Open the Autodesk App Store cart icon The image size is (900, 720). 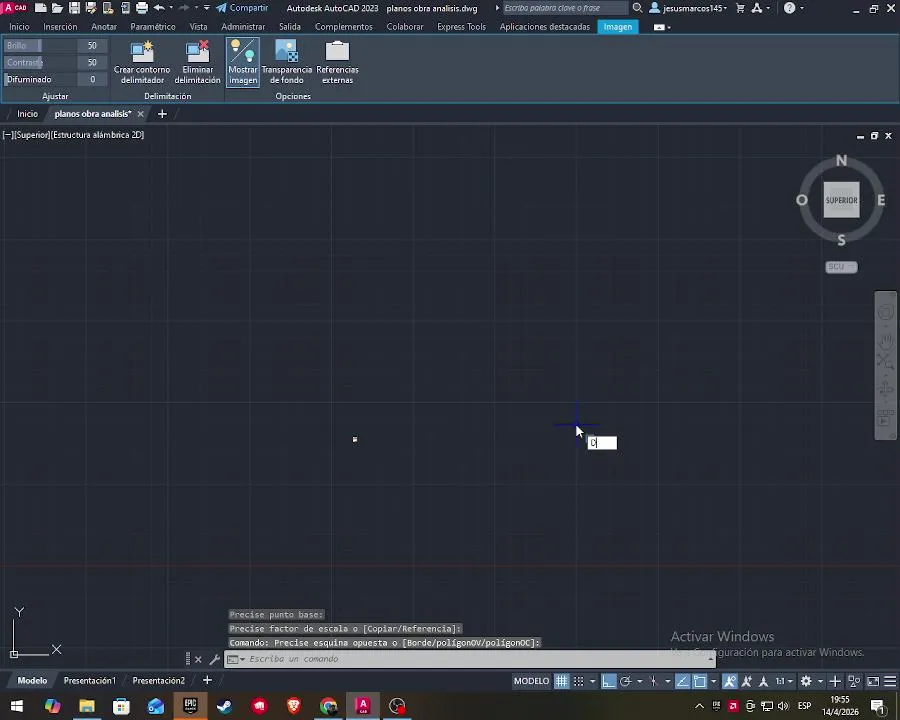click(x=740, y=8)
